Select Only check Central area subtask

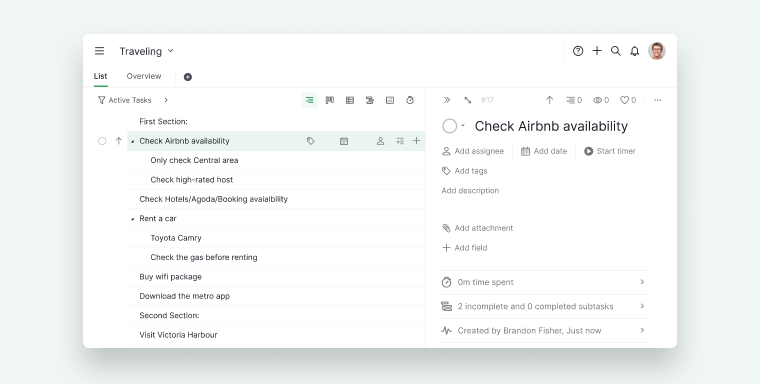[x=276, y=160]
